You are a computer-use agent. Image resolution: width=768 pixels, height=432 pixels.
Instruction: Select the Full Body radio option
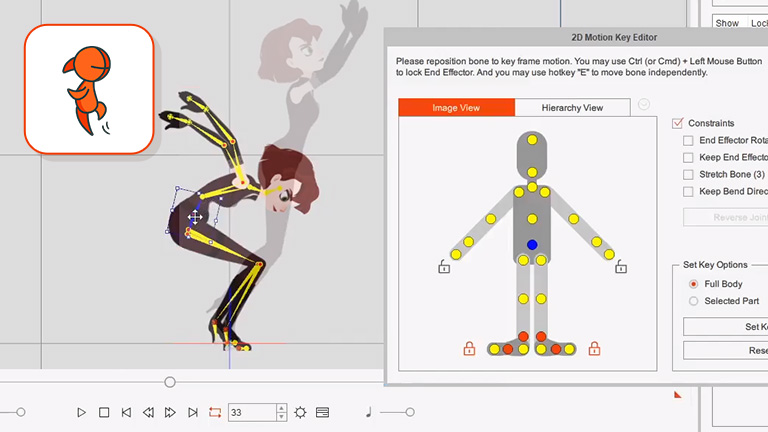[x=693, y=284]
